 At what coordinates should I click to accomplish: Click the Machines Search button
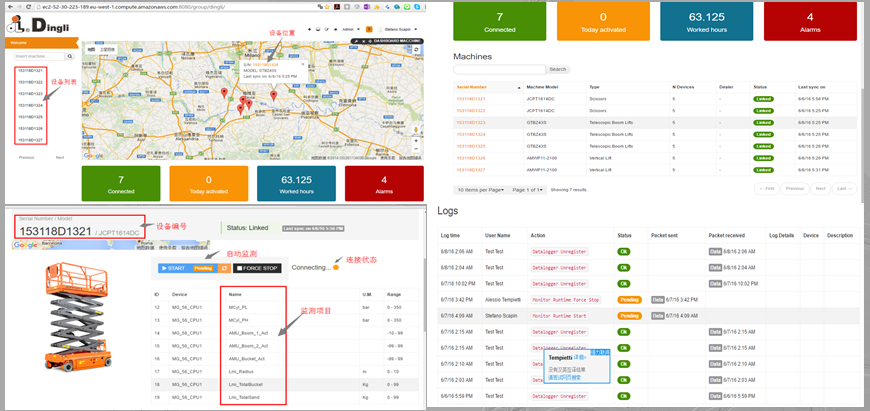point(557,69)
